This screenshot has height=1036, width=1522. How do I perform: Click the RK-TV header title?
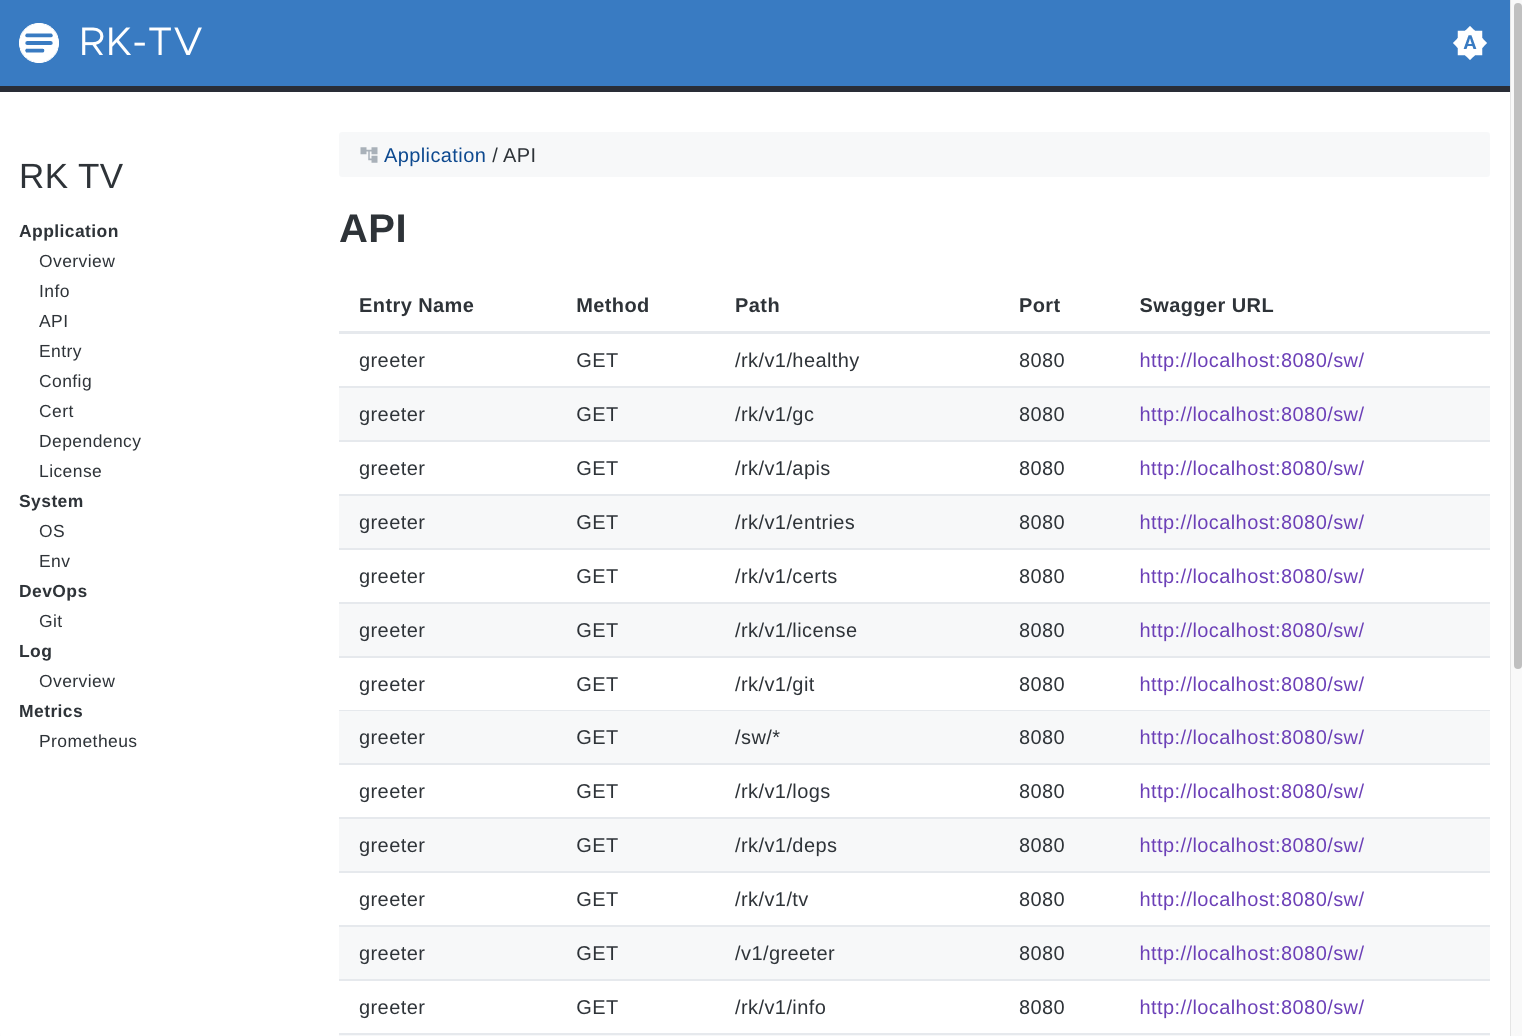141,42
